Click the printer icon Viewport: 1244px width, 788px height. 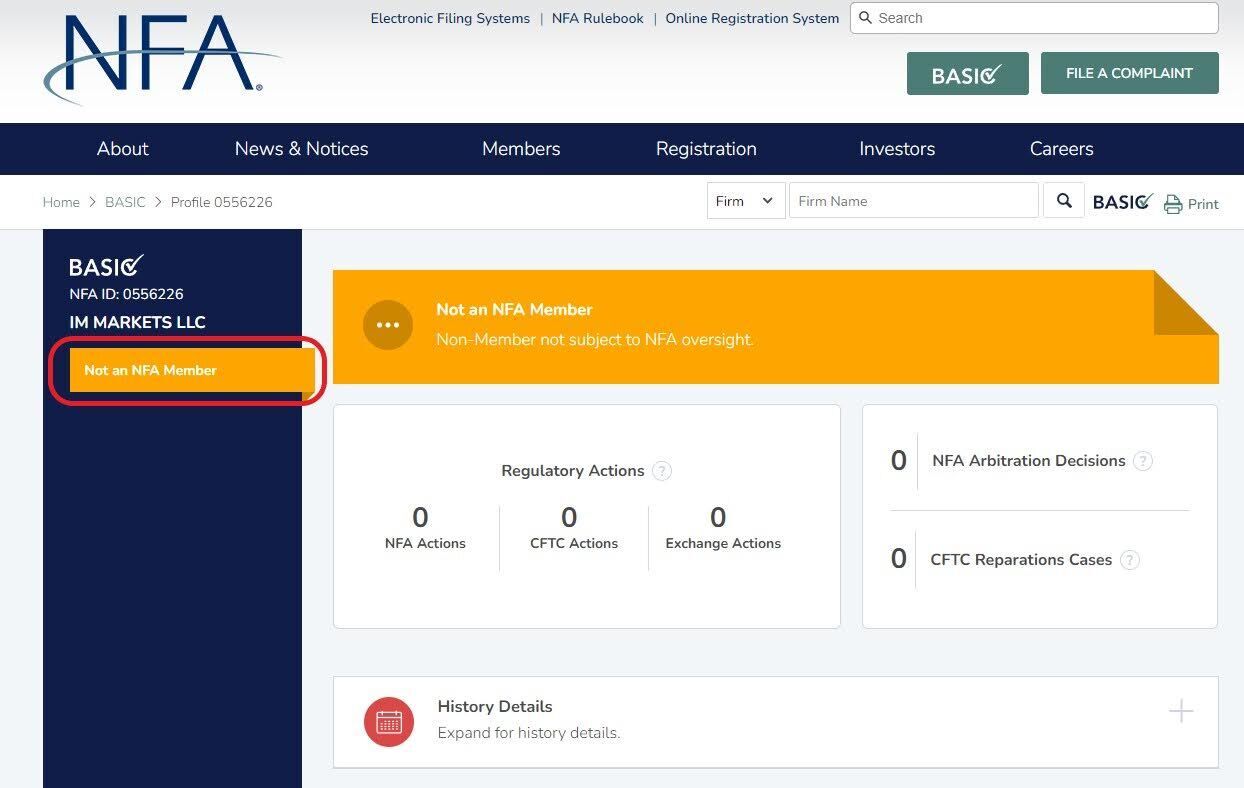(x=1173, y=204)
